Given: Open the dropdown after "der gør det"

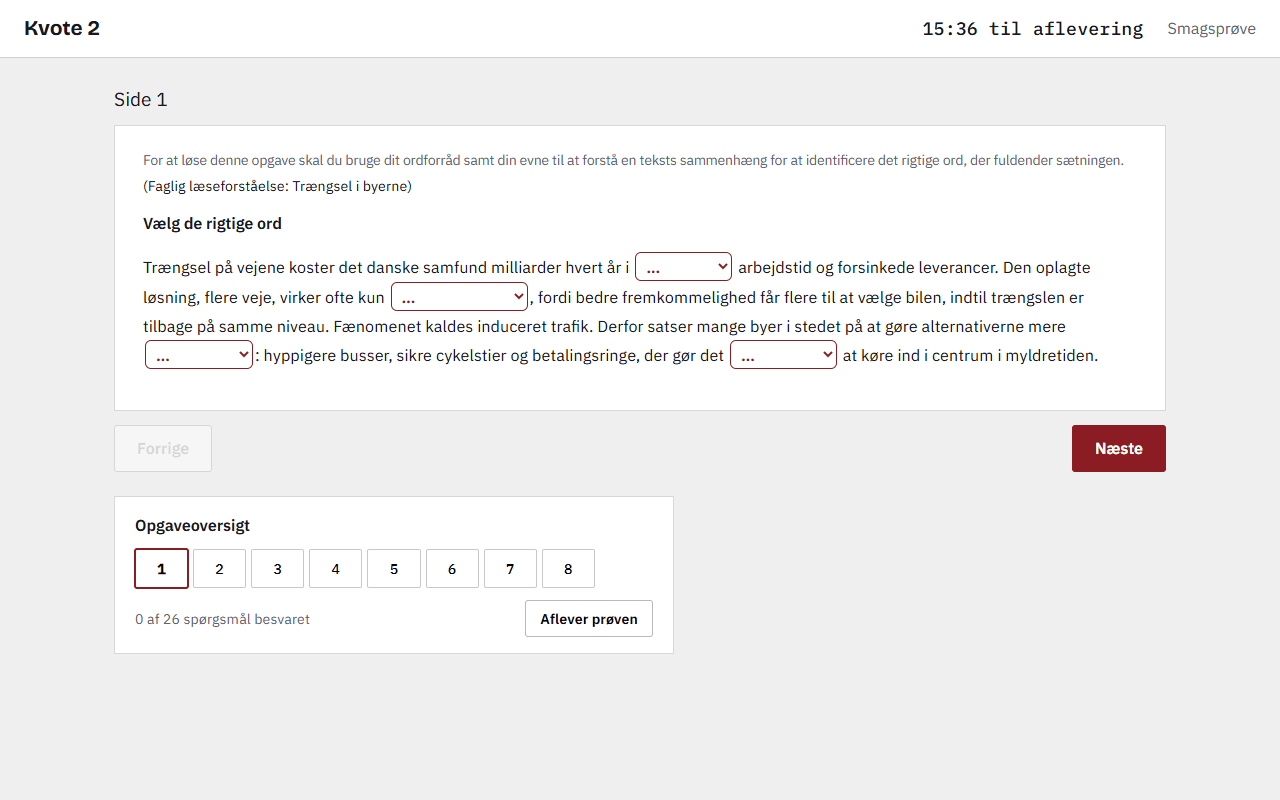Looking at the screenshot, I should pyautogui.click(x=783, y=355).
